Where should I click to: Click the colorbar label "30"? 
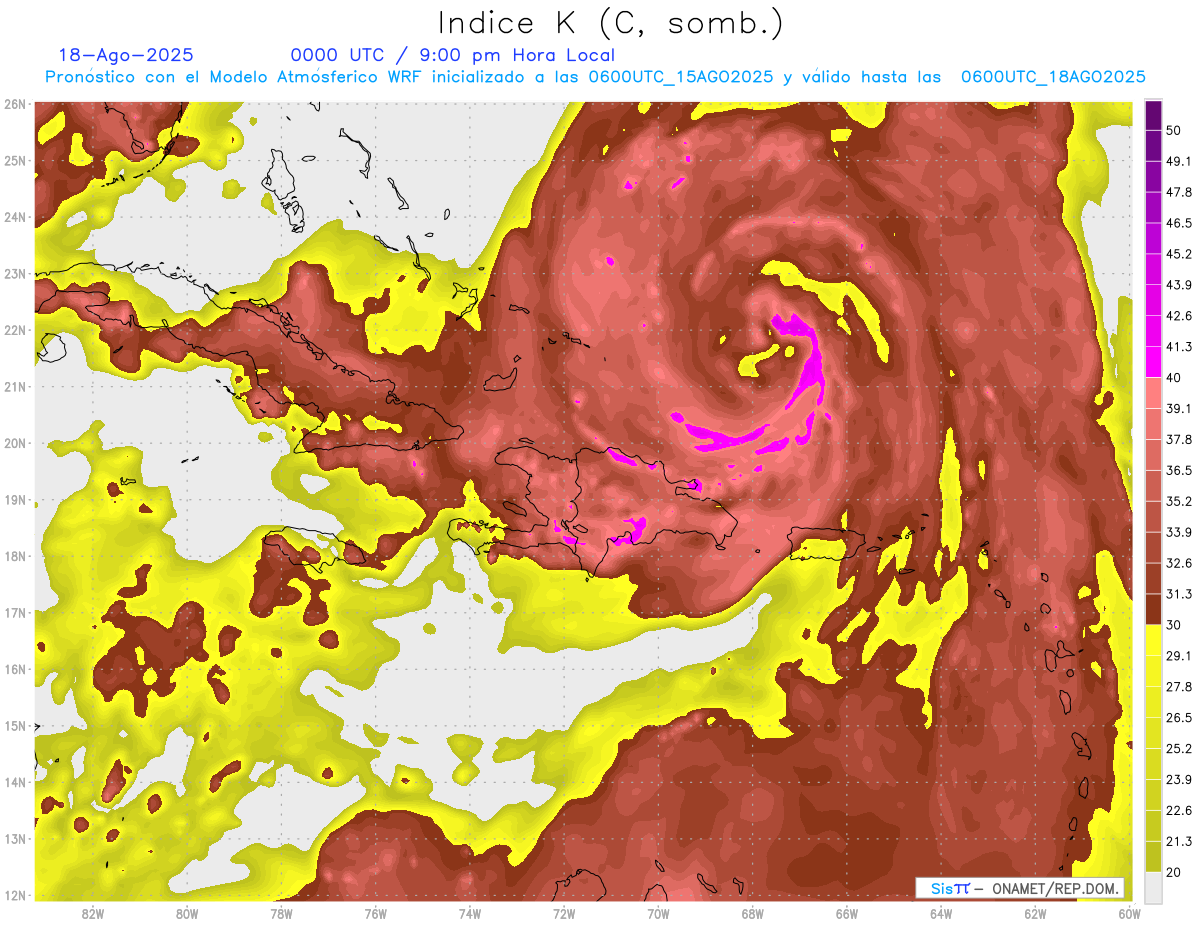[x=1174, y=625]
